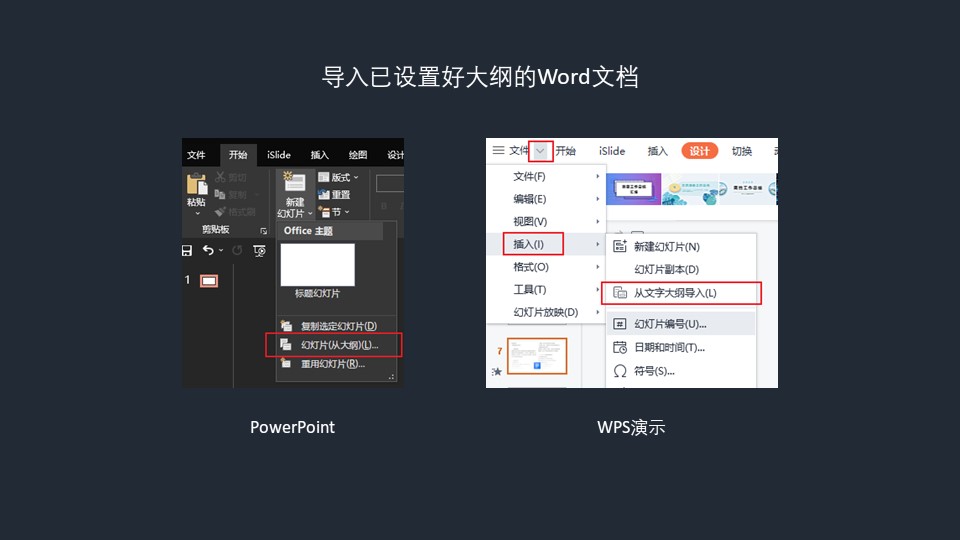
Task: Choose the purple design template thumbnail in WPS
Action: tap(634, 189)
